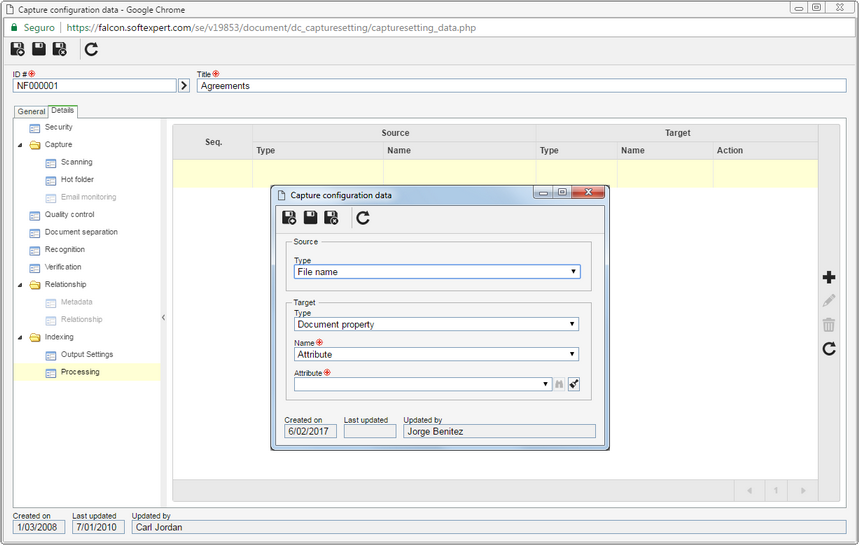Click the plus Add icon on right sidebar

tap(829, 277)
